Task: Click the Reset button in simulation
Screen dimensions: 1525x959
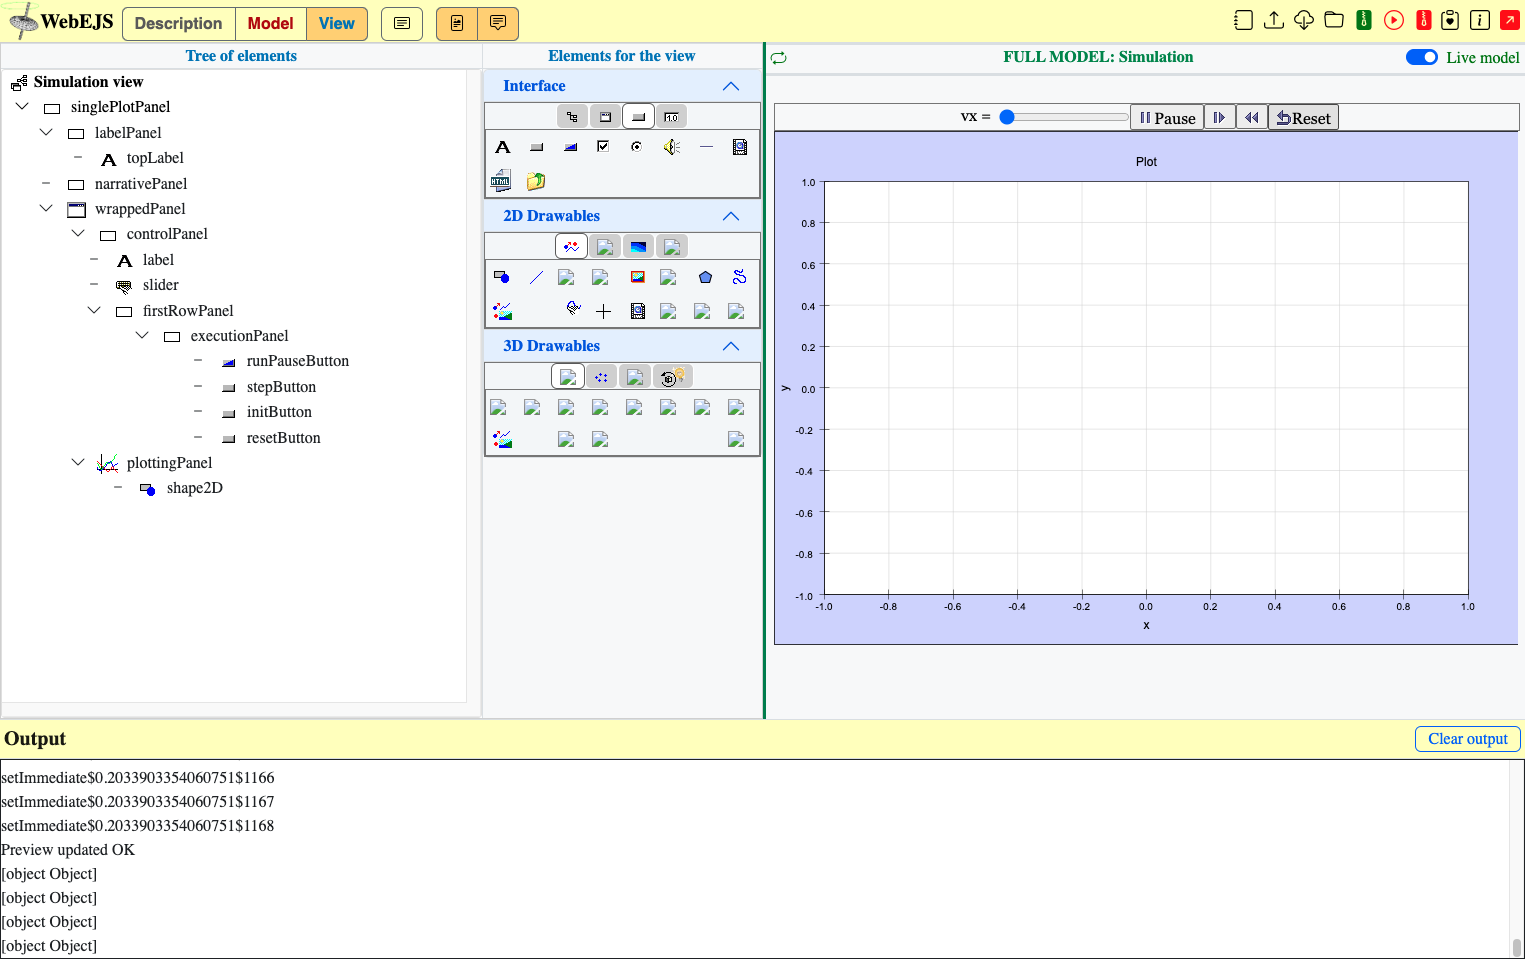Action: coord(1303,118)
